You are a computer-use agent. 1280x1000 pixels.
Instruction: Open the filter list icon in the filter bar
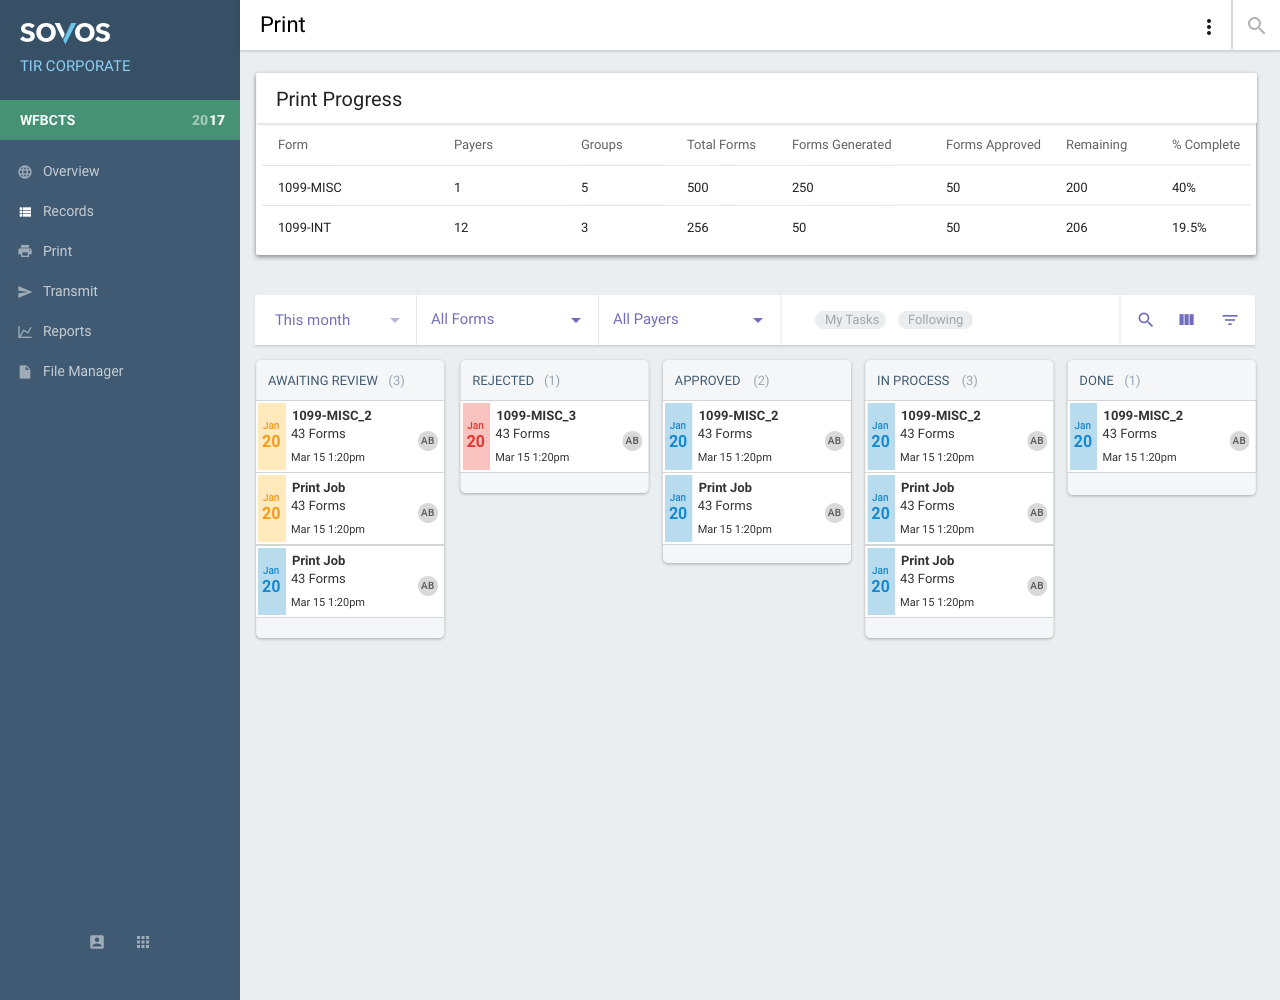pyautogui.click(x=1230, y=320)
